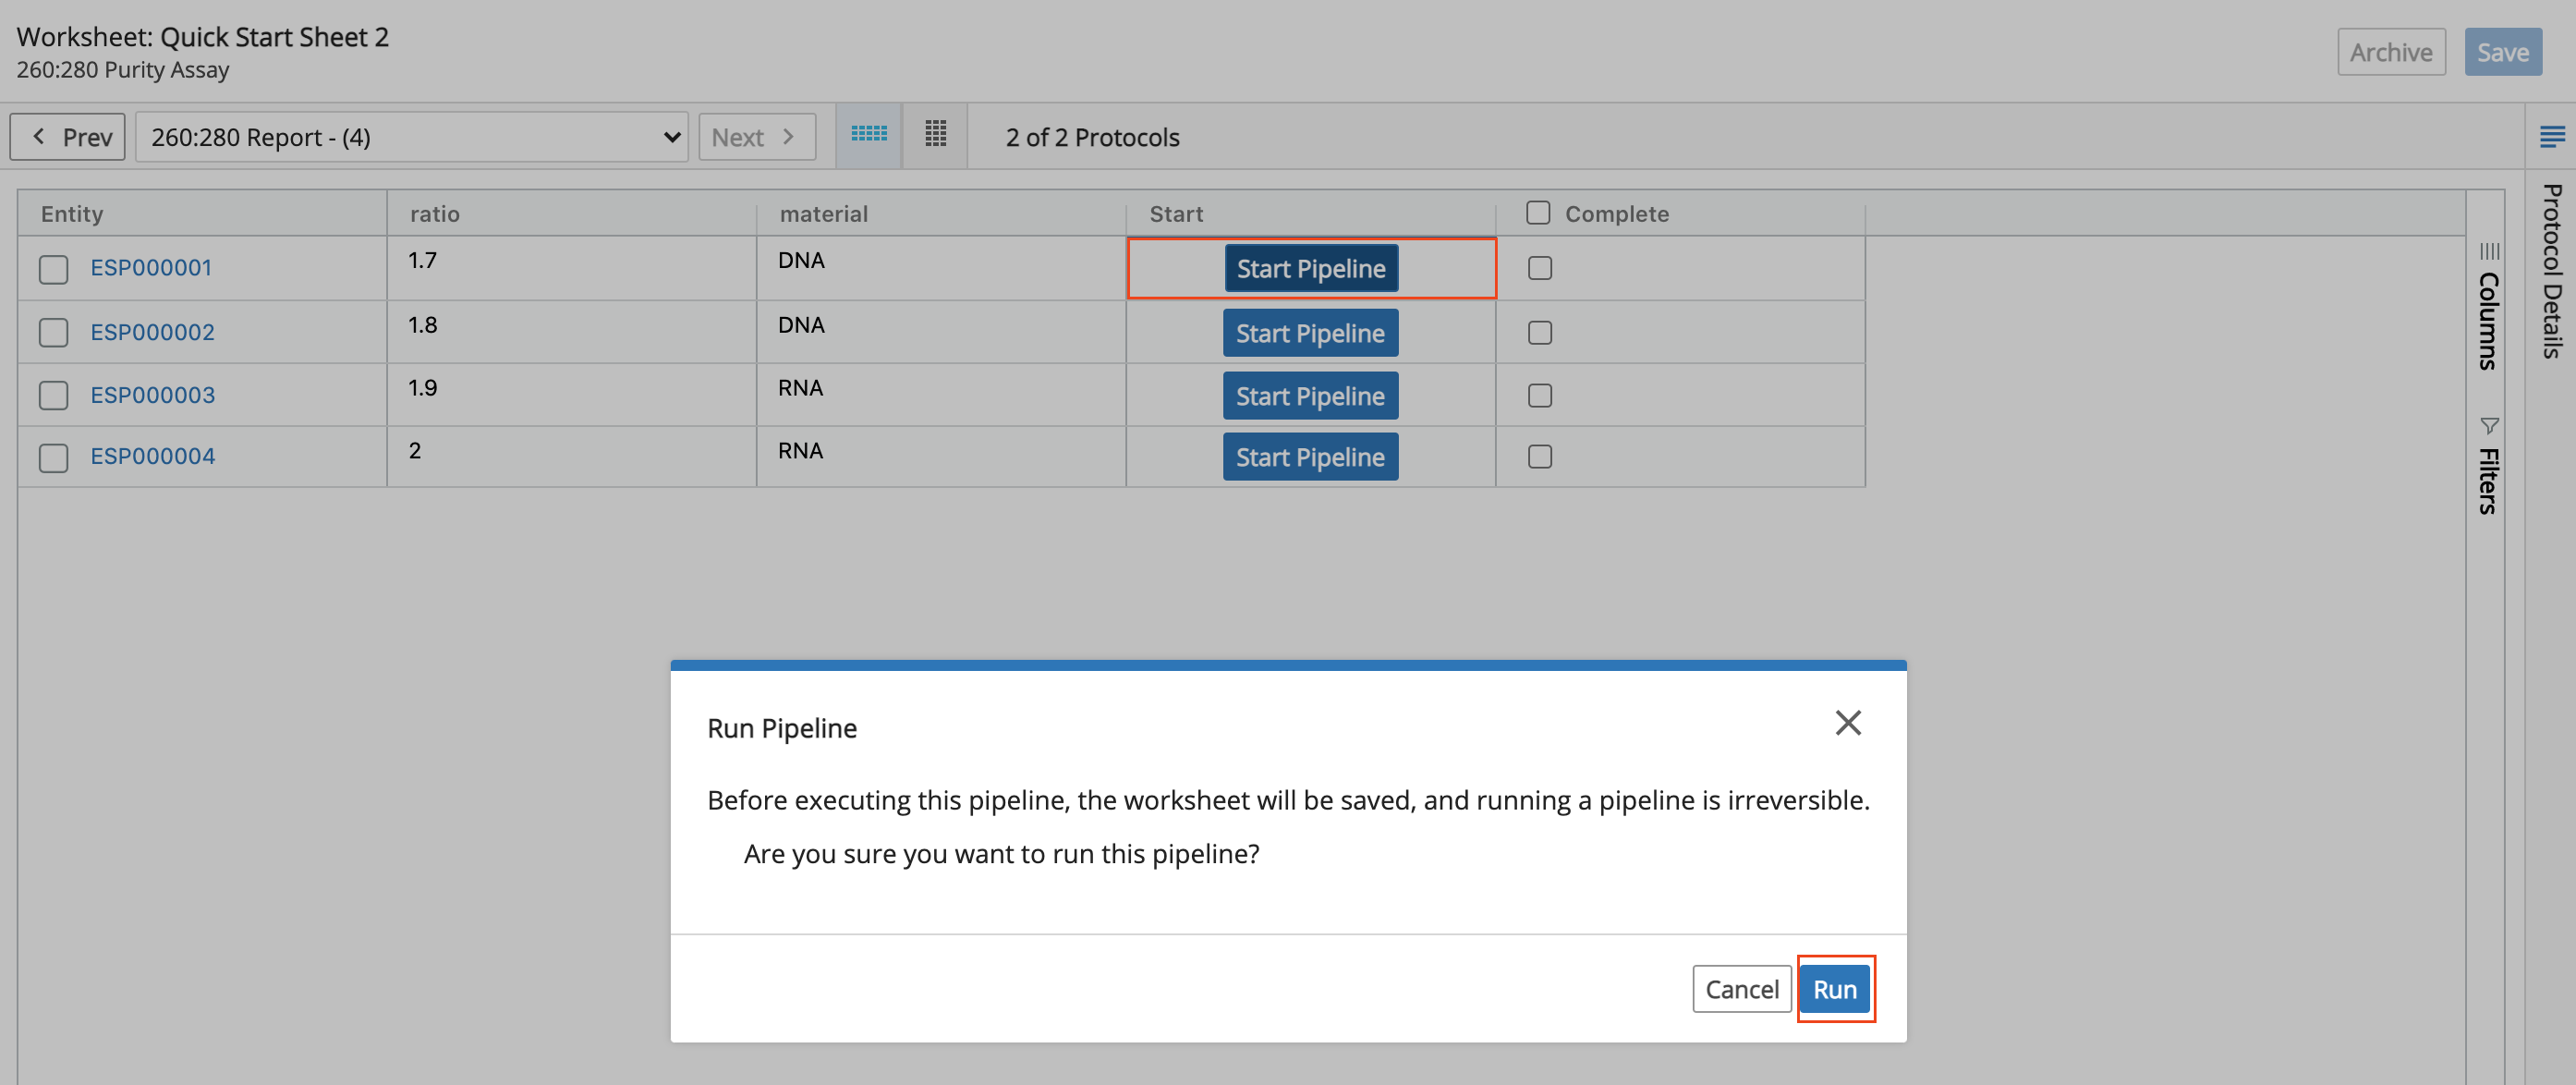Tick the row checkbox for ESP000001
Viewport: 2576px width, 1085px height.
click(x=53, y=269)
